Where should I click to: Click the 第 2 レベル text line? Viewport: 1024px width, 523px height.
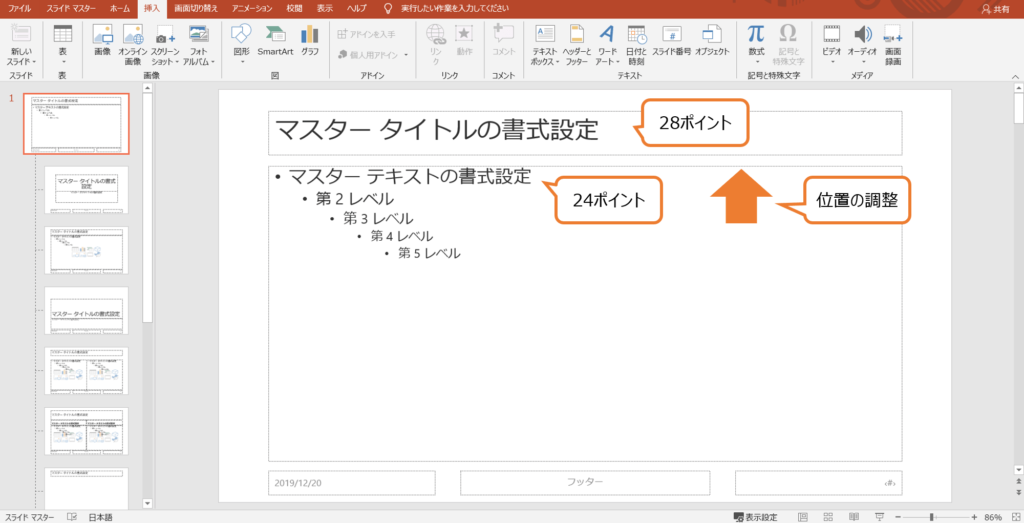(x=355, y=198)
